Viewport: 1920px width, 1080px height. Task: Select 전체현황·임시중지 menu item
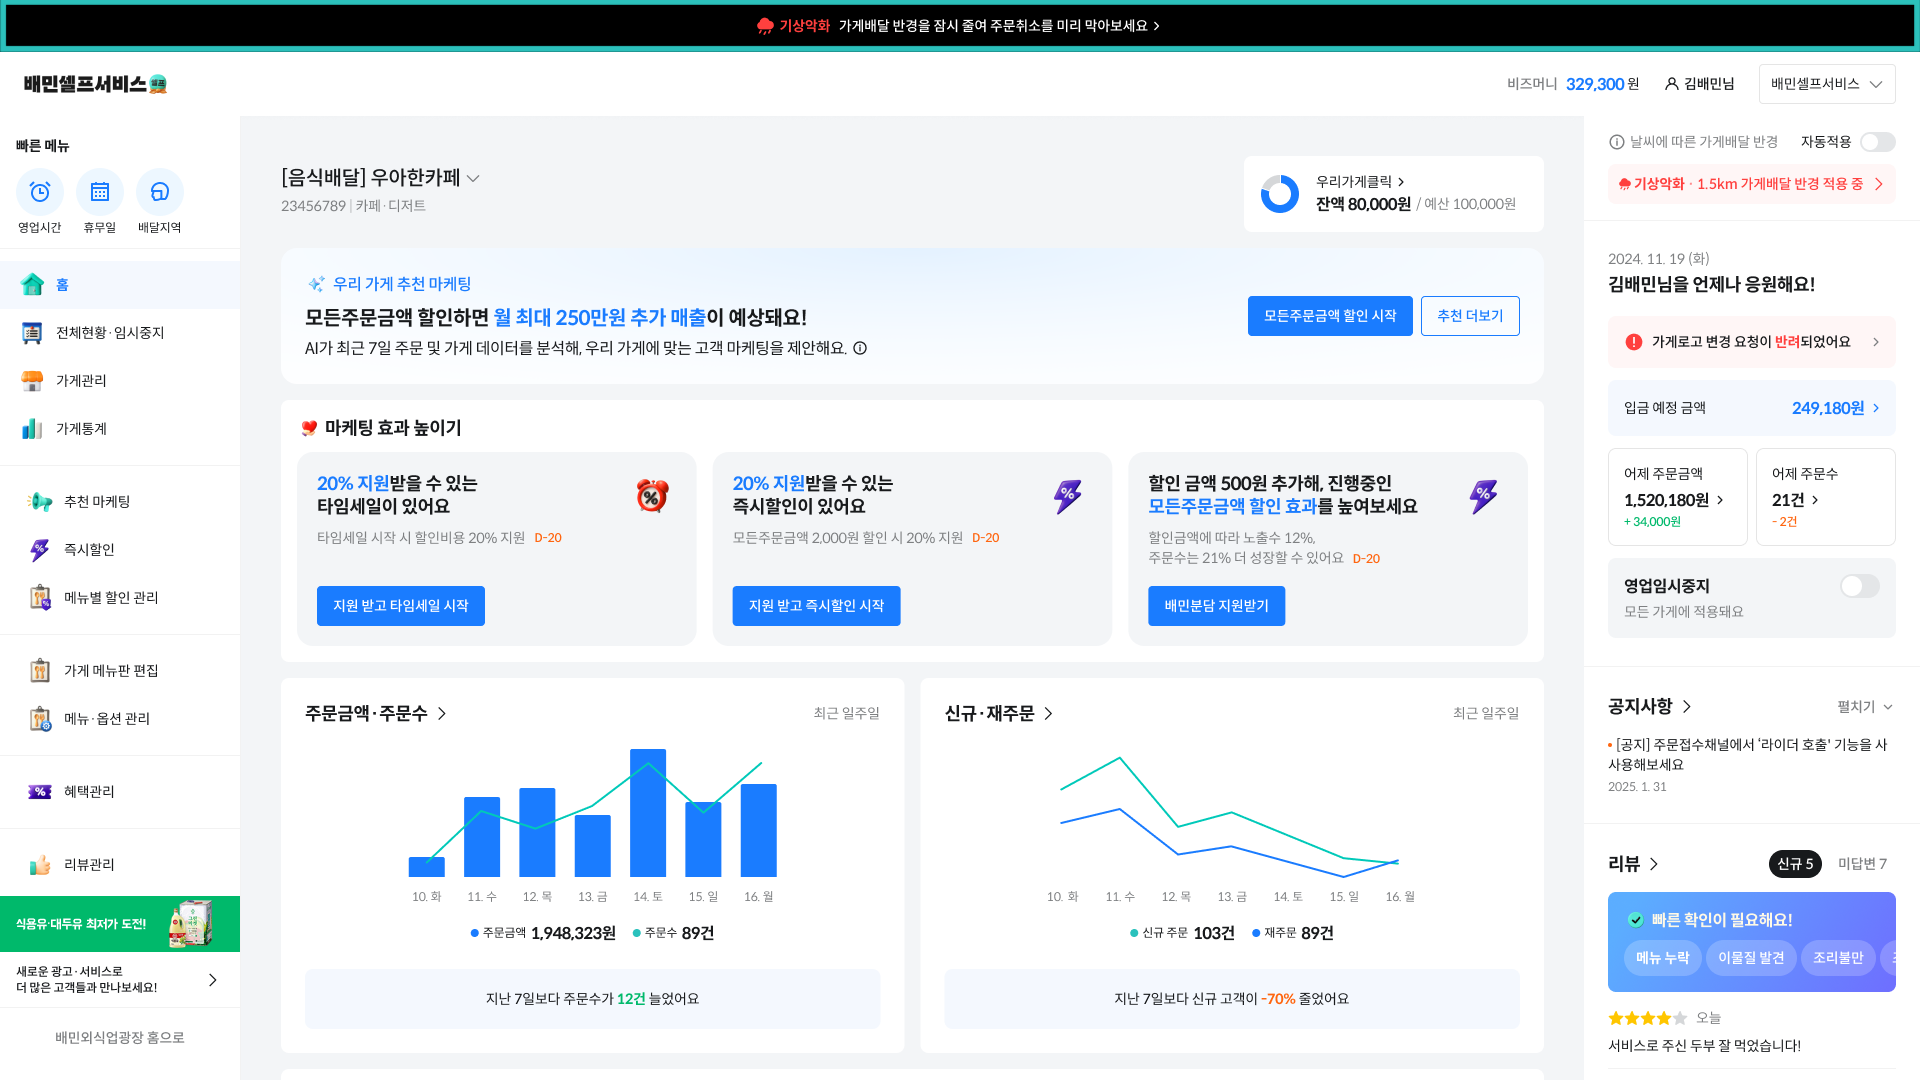click(x=120, y=333)
